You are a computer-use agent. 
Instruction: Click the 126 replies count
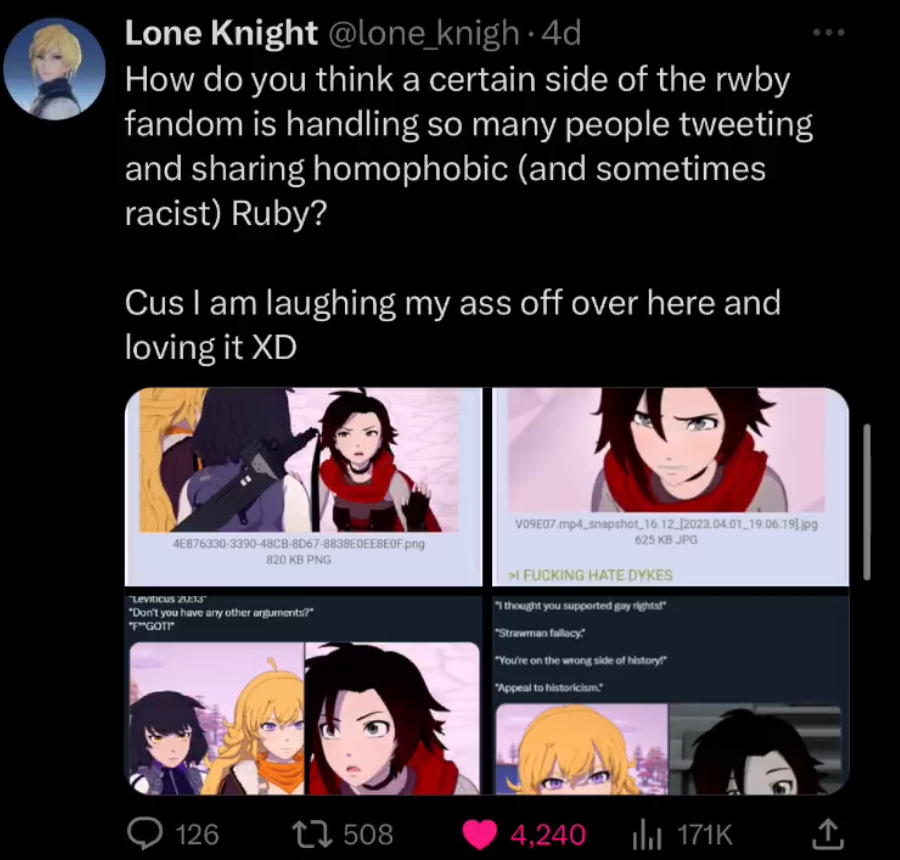click(197, 835)
